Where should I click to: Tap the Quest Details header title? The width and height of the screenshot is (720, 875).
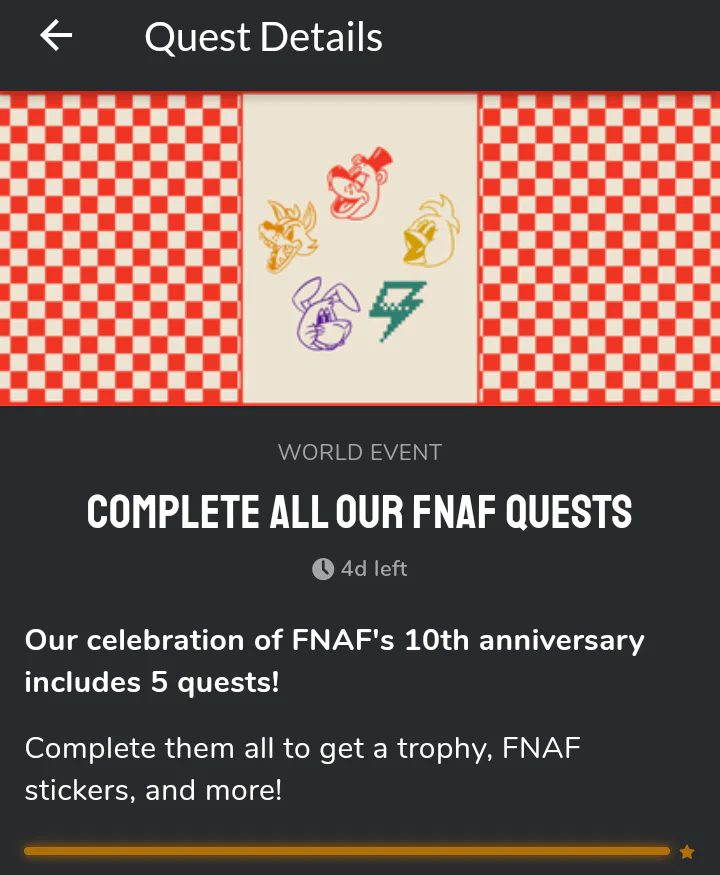click(x=263, y=38)
